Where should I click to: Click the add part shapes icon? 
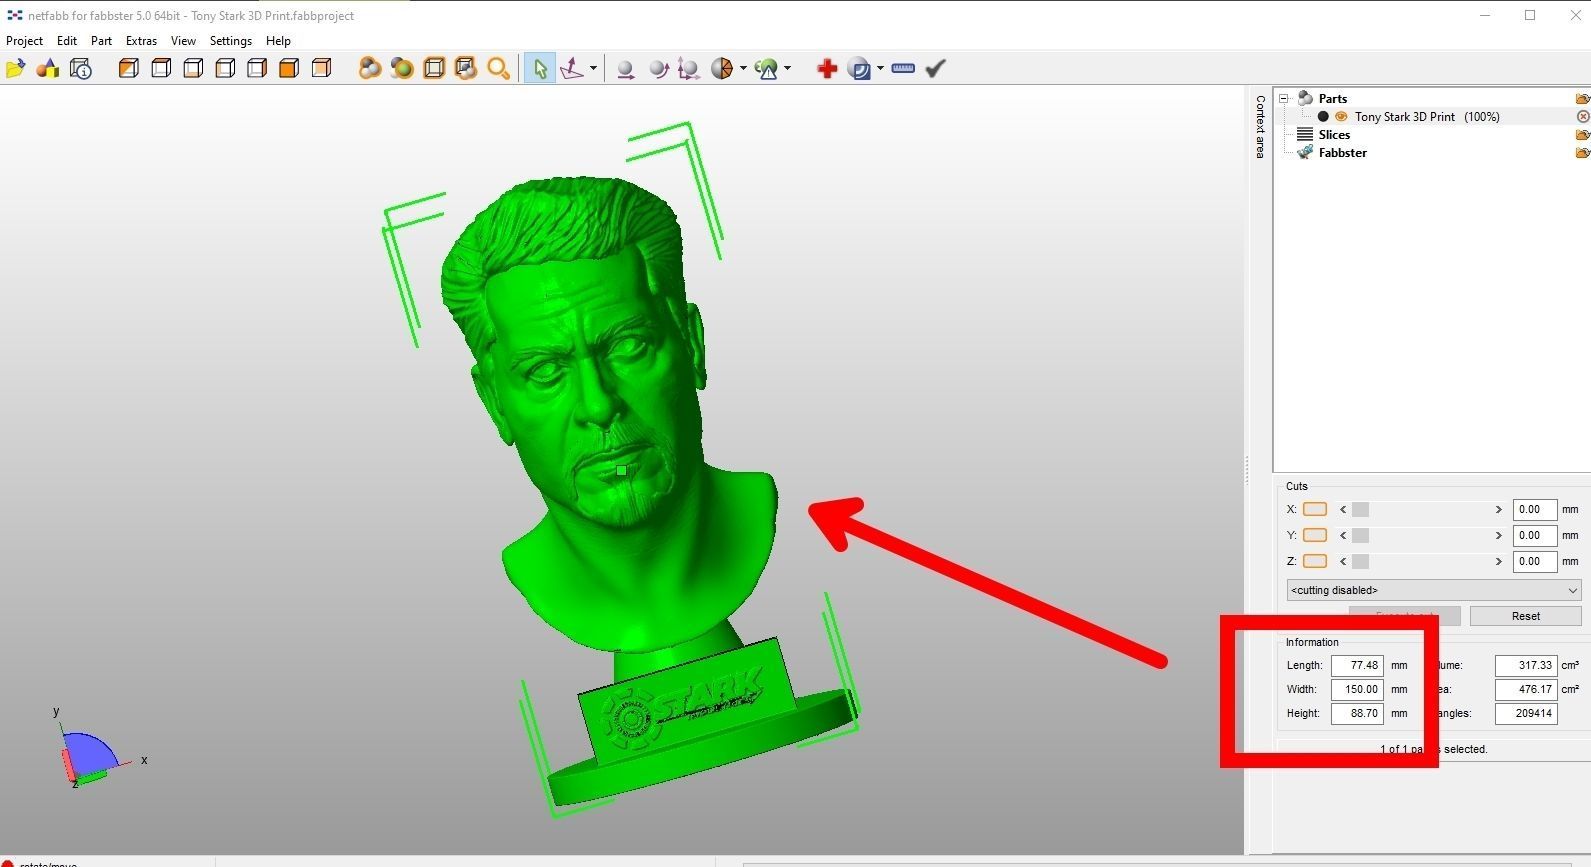coord(48,68)
